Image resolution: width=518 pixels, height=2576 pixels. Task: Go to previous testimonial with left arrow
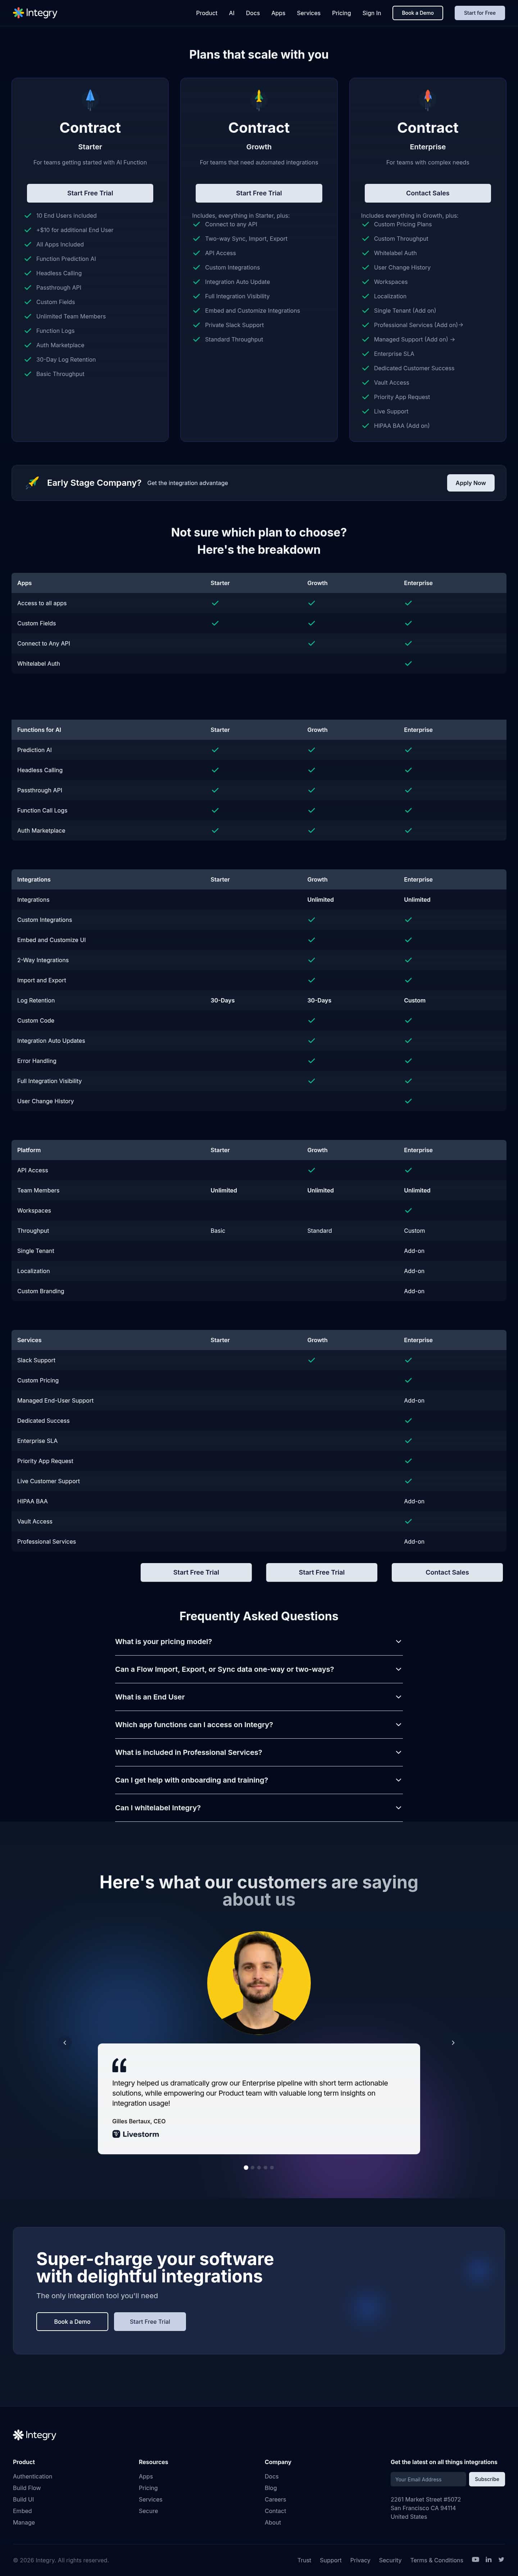pos(65,2042)
